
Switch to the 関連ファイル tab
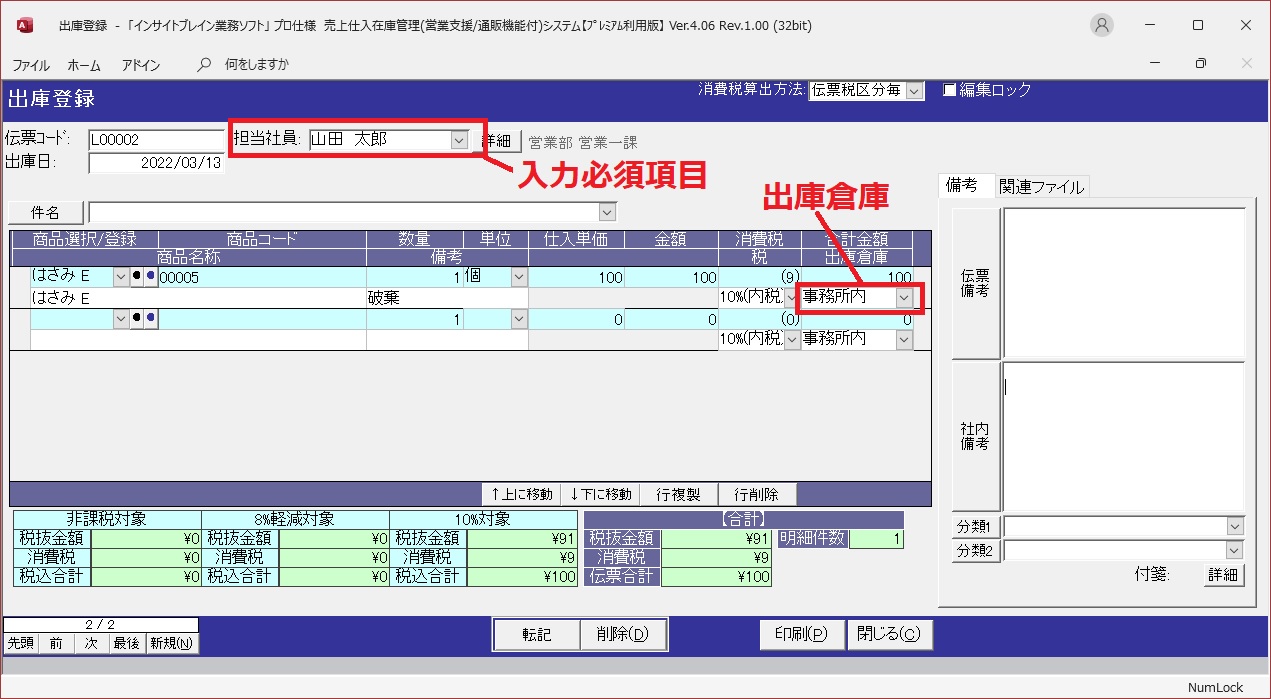coord(1041,186)
